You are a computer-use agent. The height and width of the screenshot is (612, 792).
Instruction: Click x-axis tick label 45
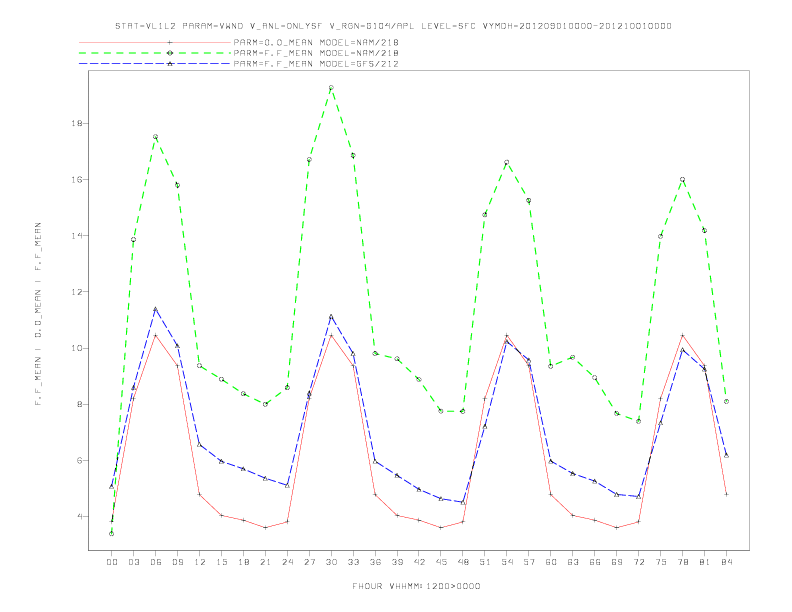click(441, 562)
